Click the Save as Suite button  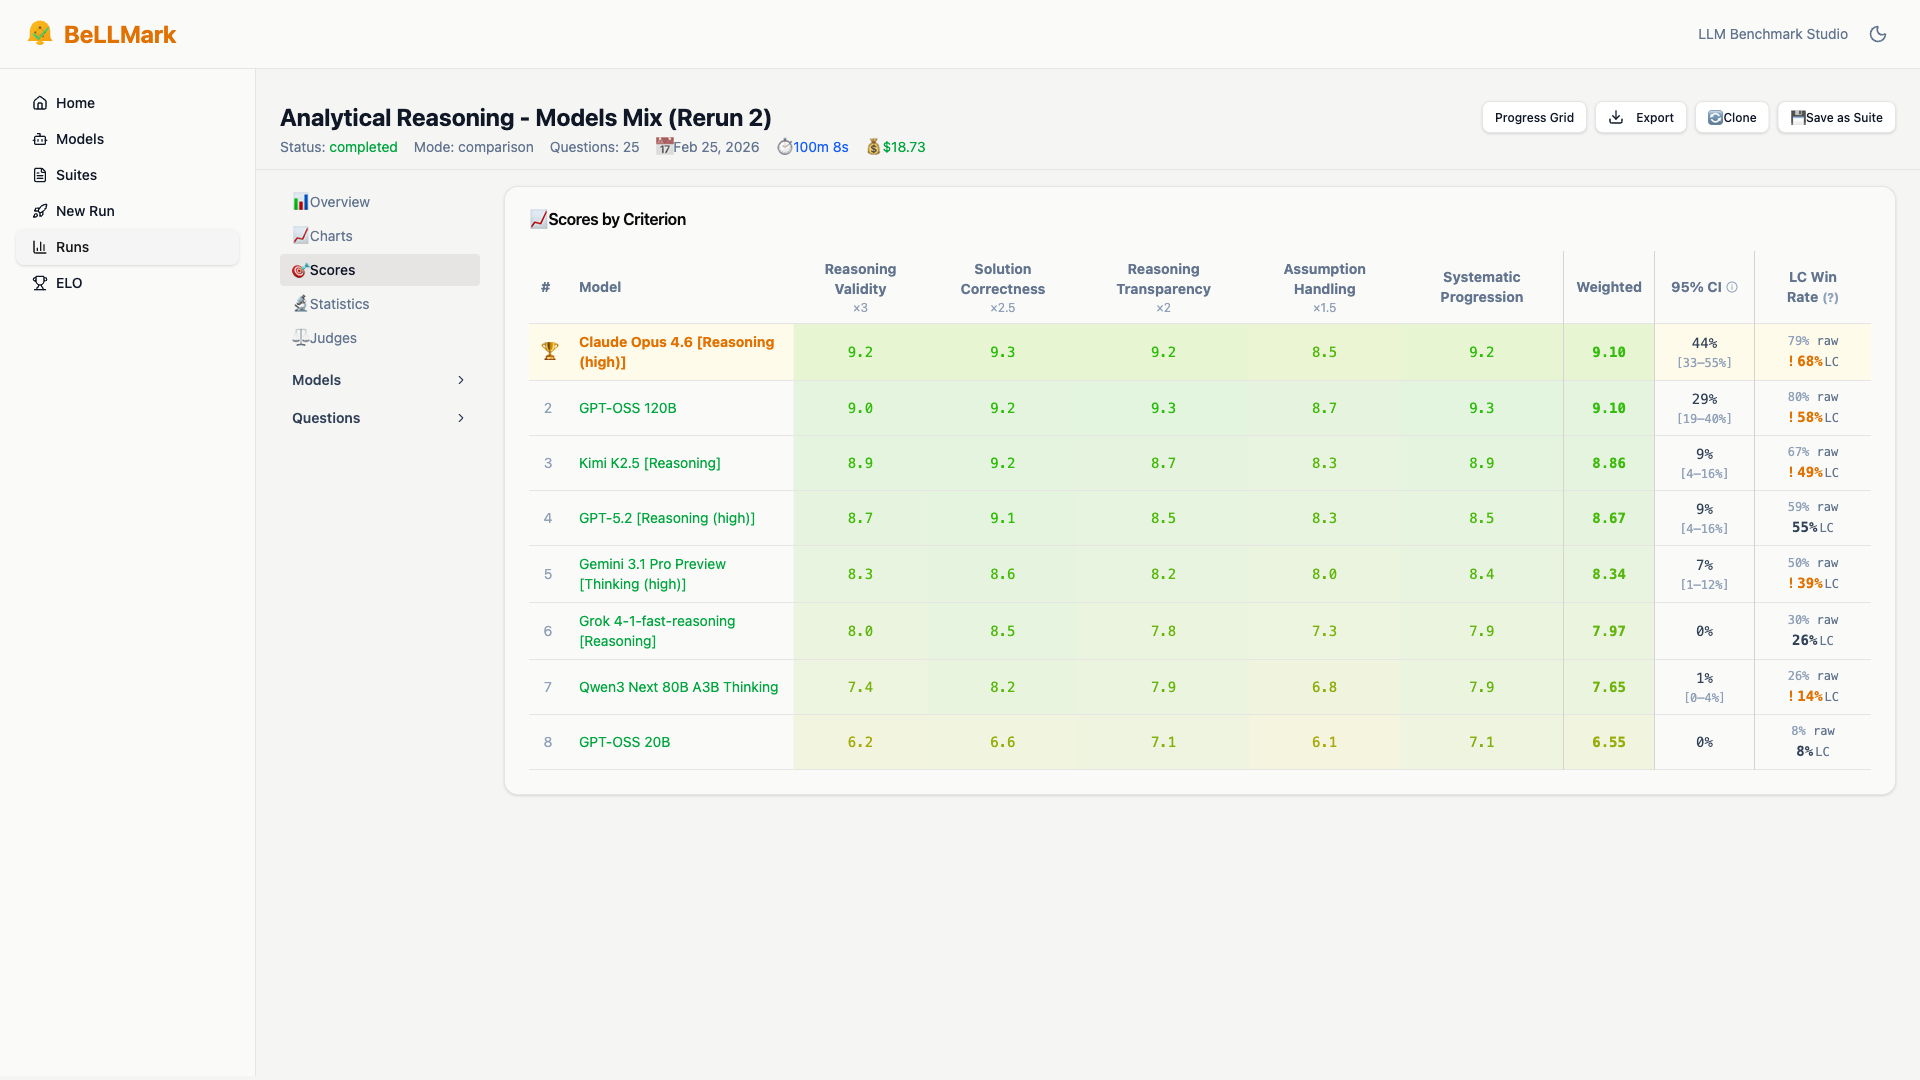pyautogui.click(x=1836, y=117)
